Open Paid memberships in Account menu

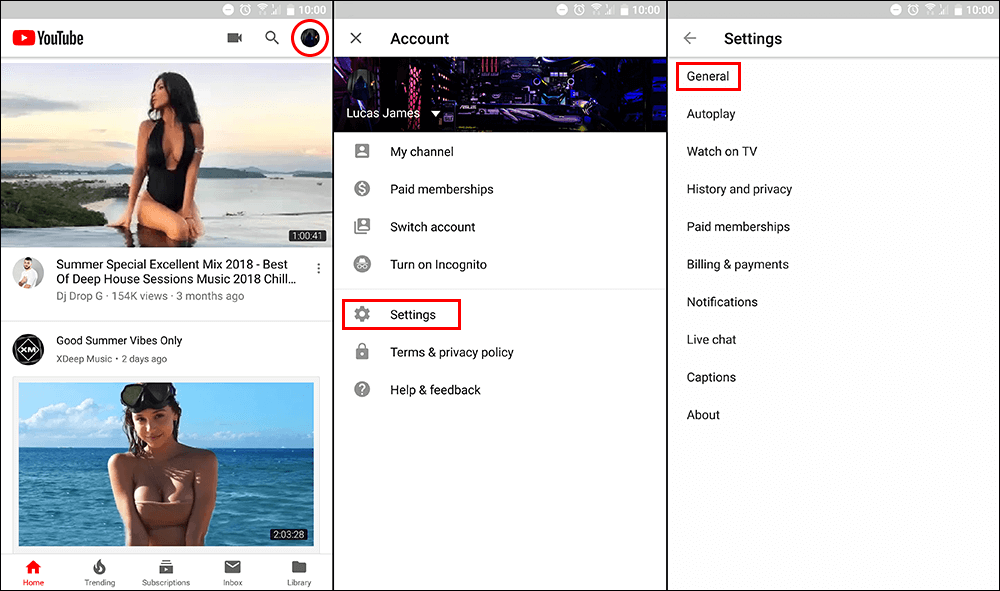click(x=442, y=189)
